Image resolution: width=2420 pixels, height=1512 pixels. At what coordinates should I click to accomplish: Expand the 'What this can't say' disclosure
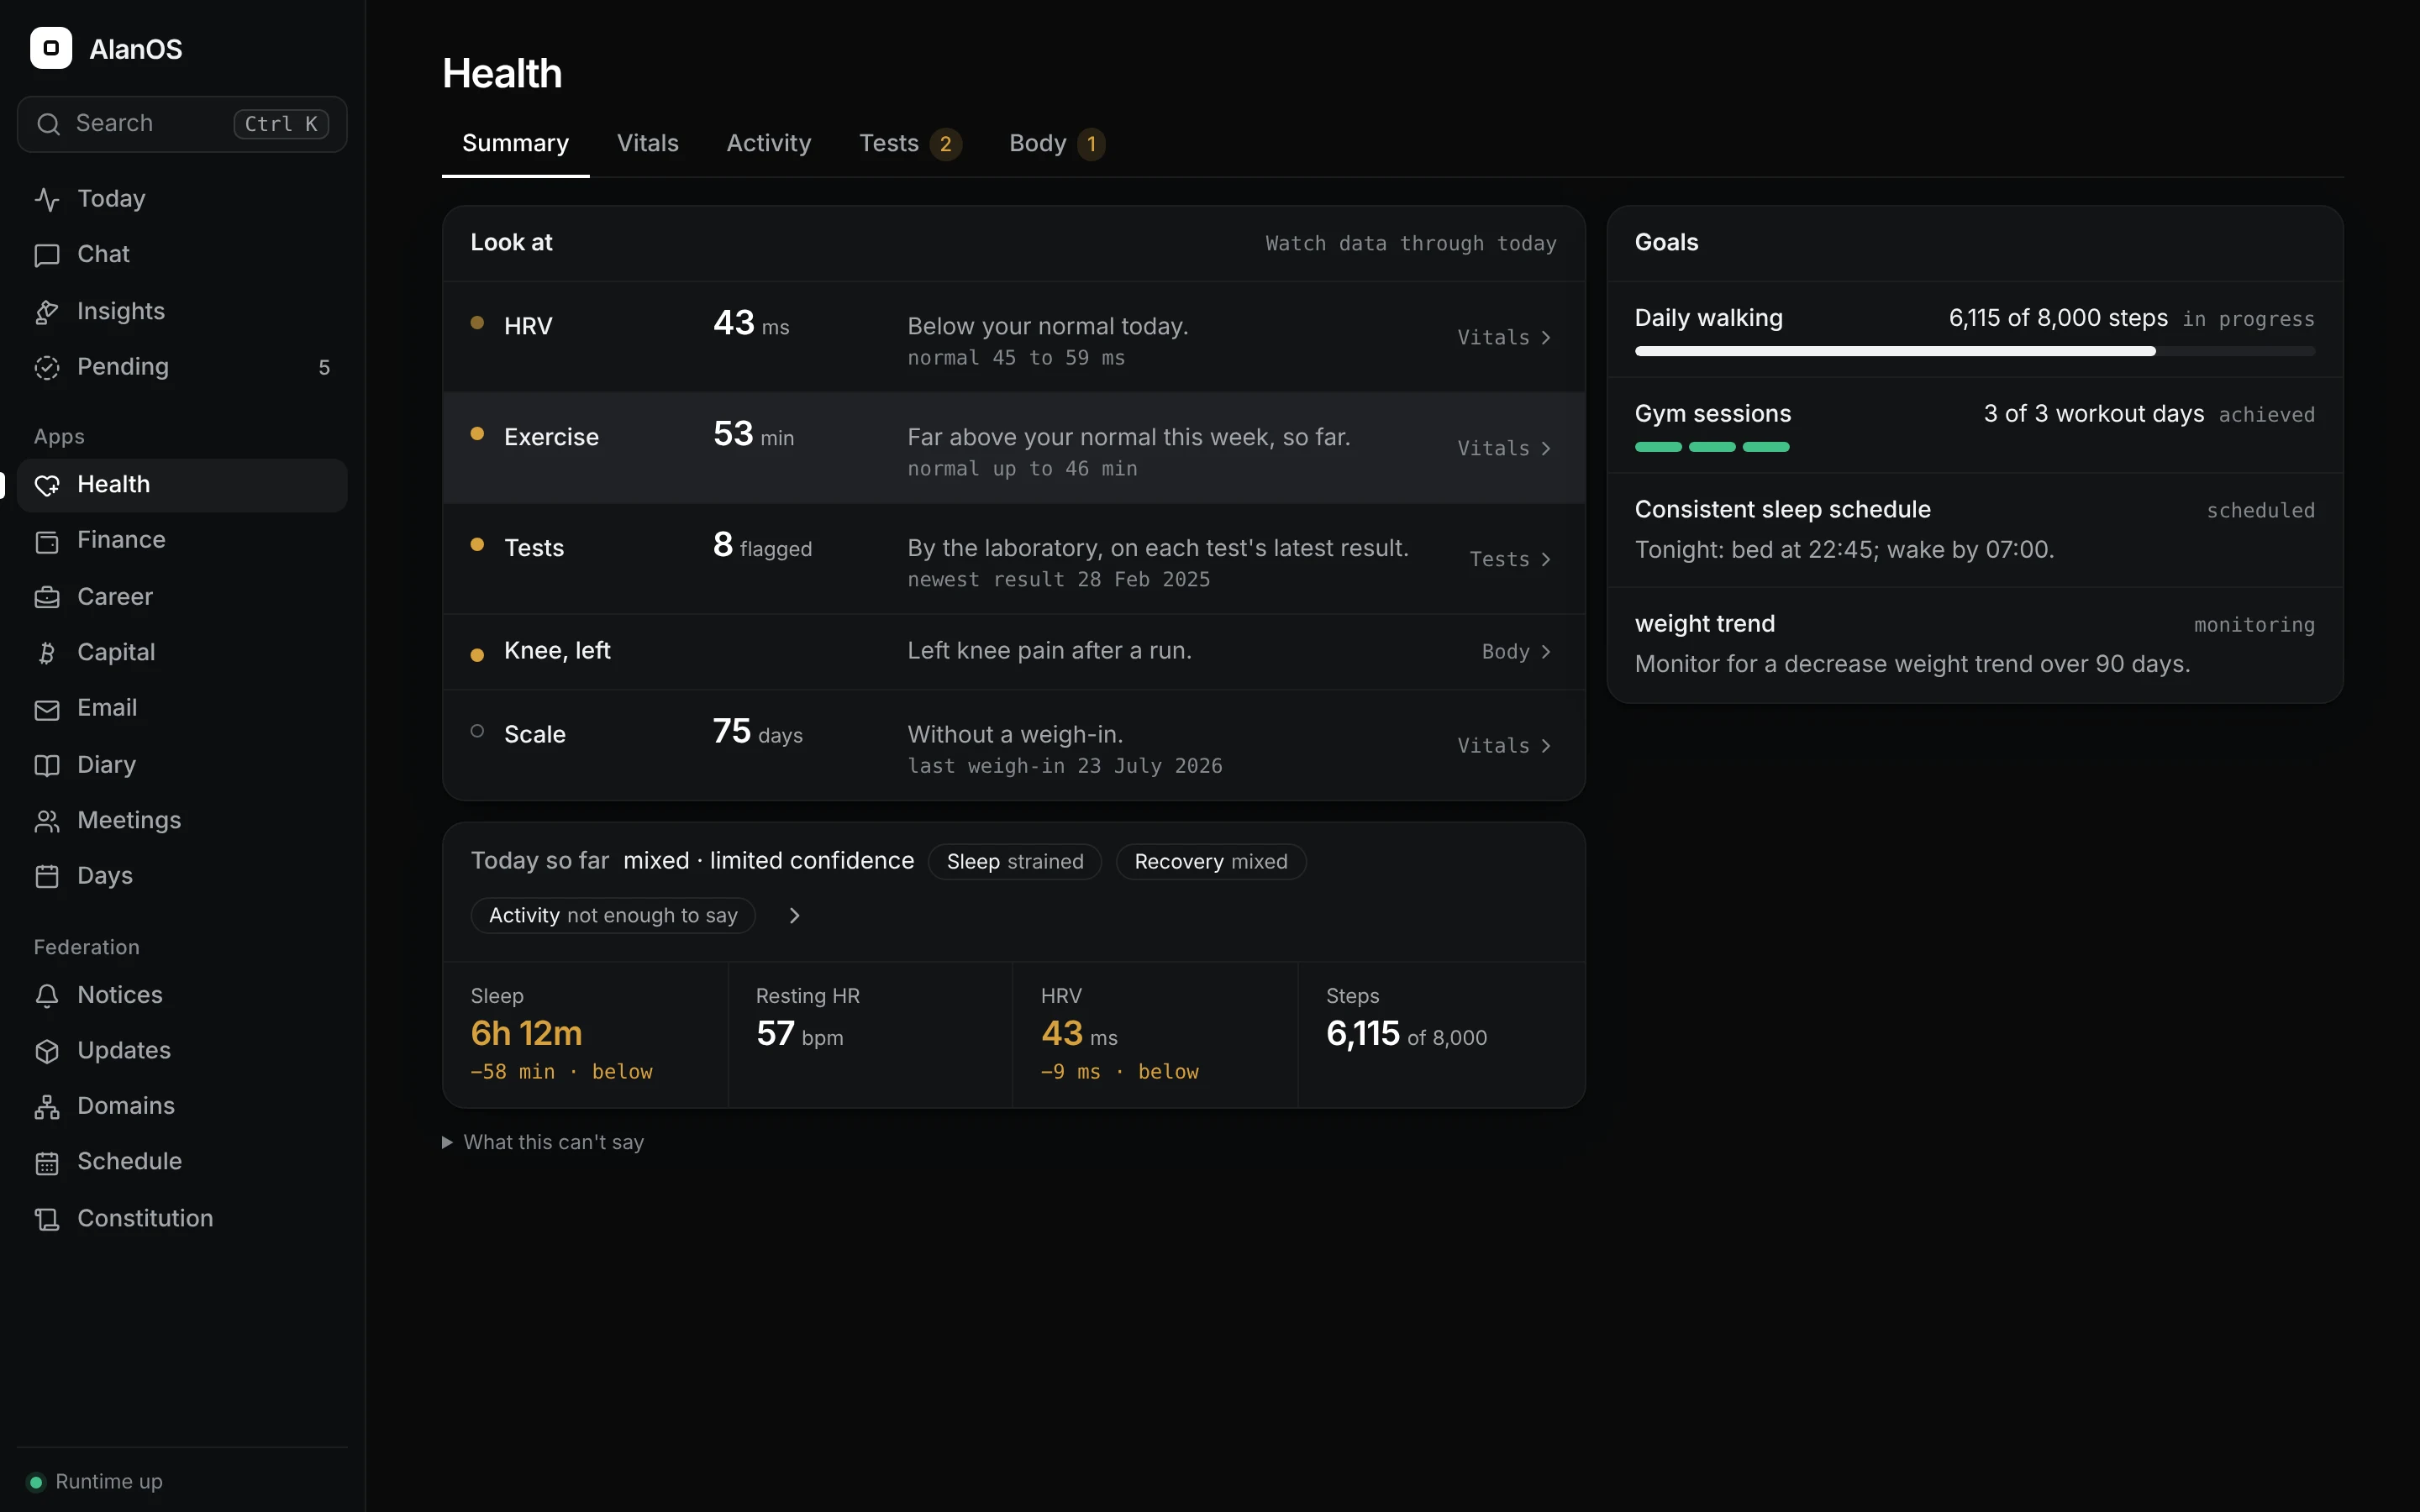(543, 1142)
